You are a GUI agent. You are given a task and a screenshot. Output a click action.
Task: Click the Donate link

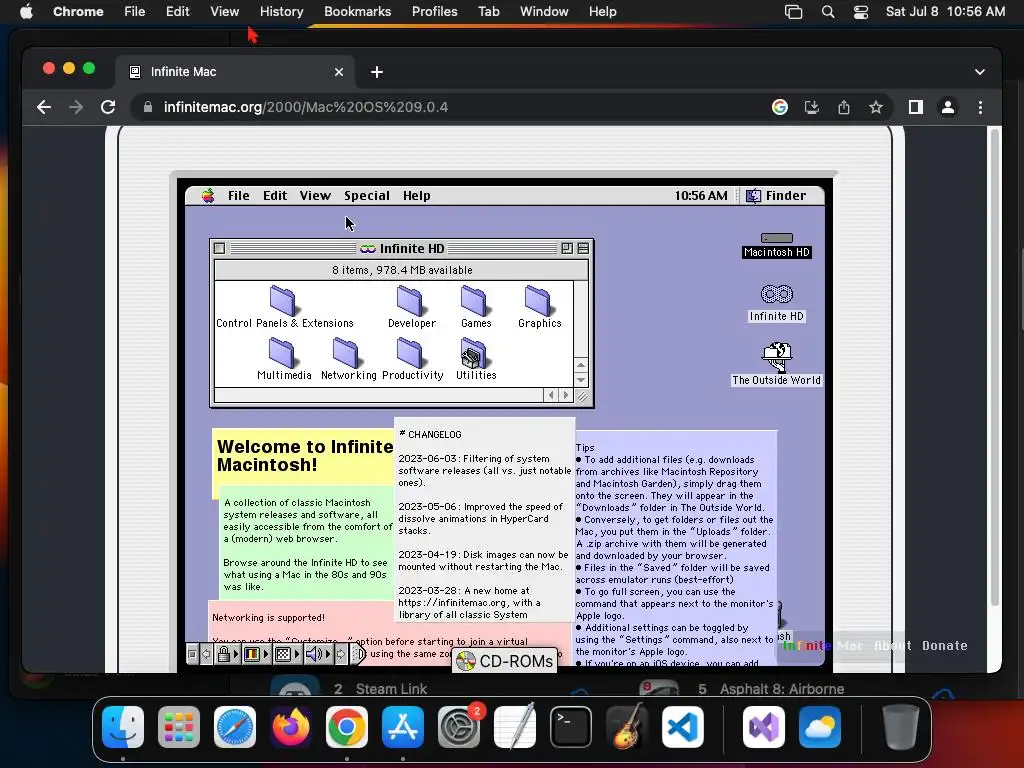click(x=944, y=645)
